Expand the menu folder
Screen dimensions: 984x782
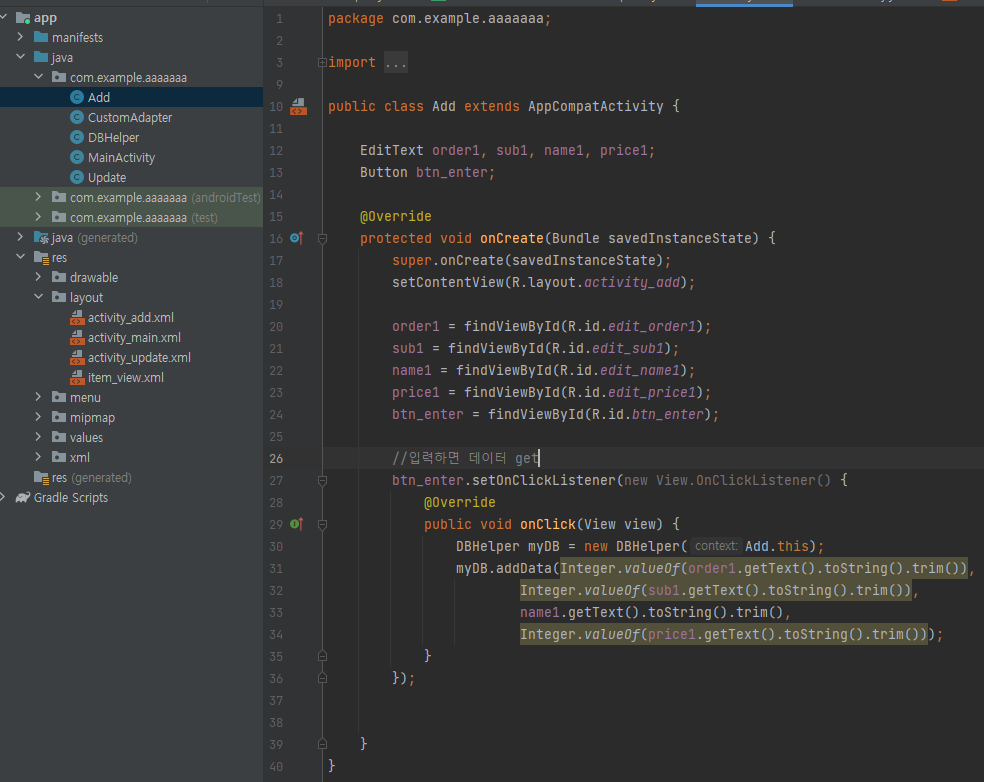pyautogui.click(x=38, y=397)
